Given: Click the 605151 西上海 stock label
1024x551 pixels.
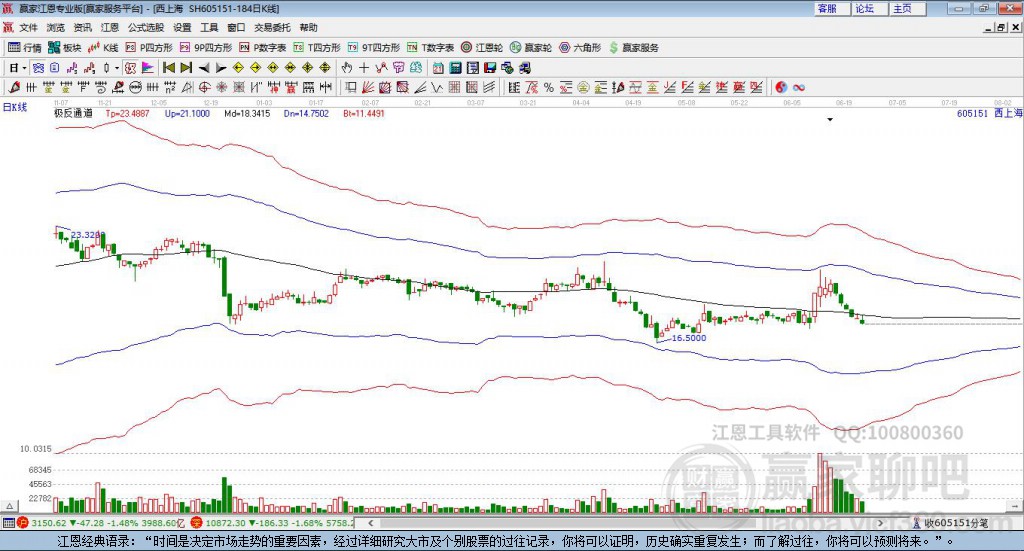Looking at the screenshot, I should tap(989, 114).
